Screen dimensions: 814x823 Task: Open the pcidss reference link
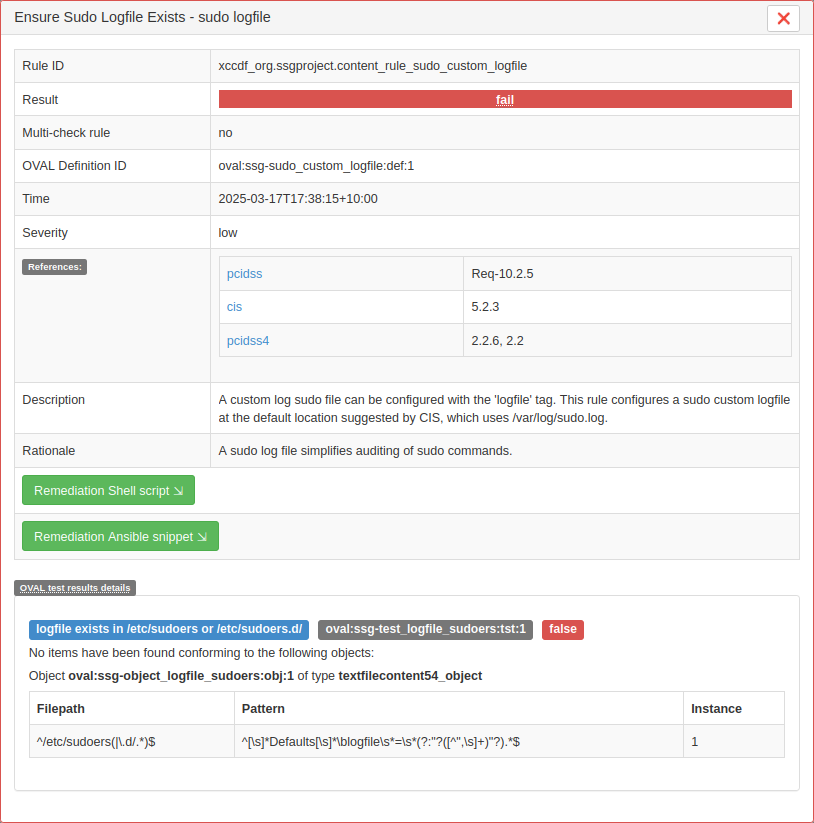pos(244,273)
